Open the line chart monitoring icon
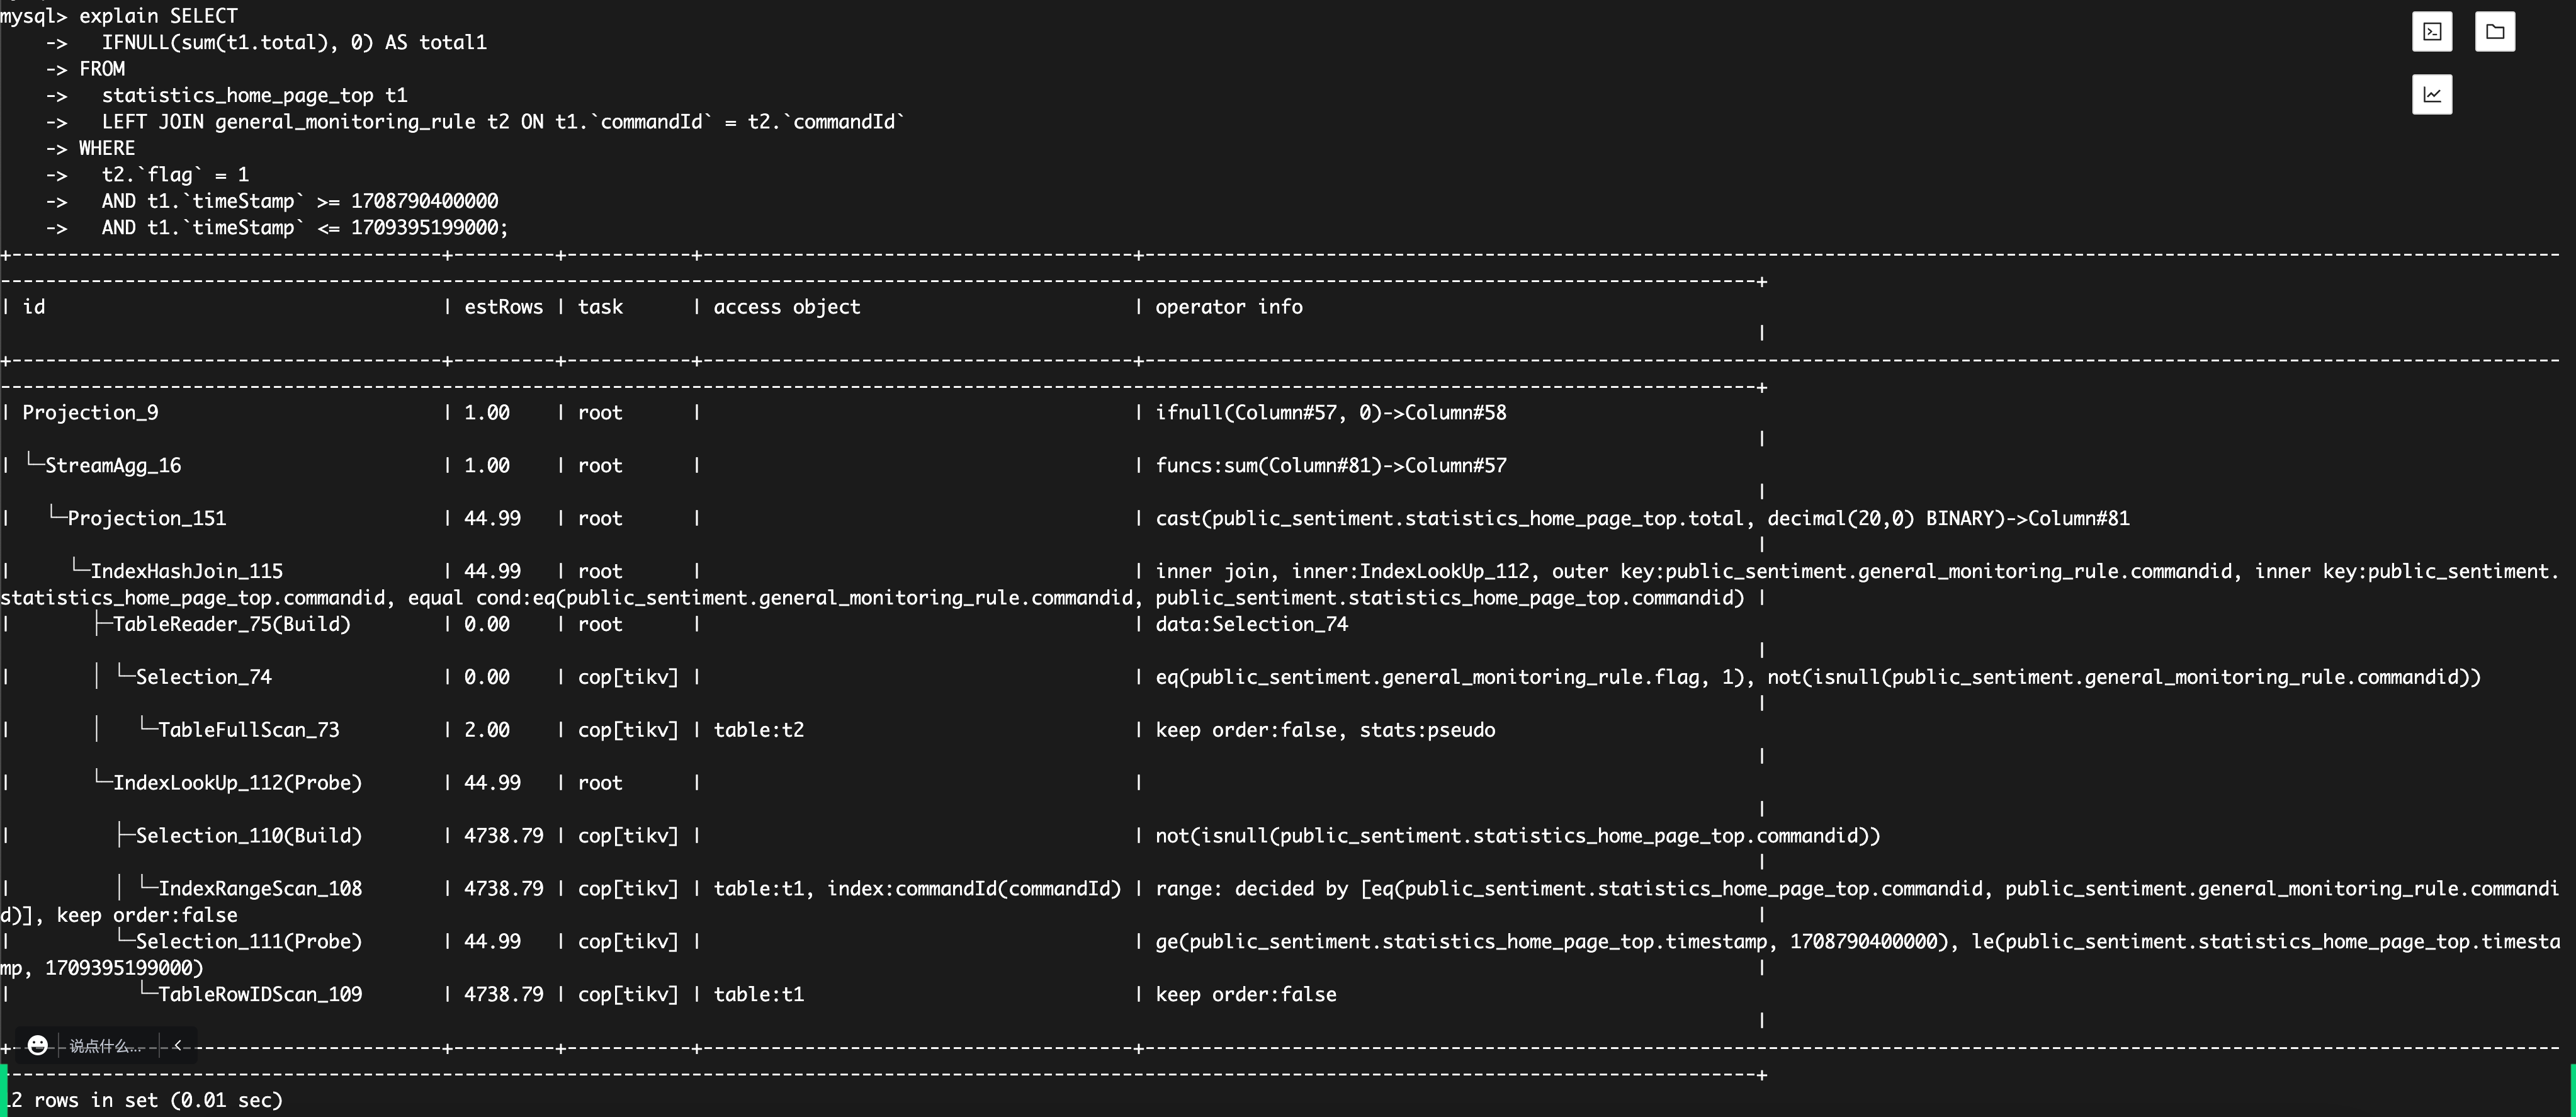The height and width of the screenshot is (1117, 2576). 2432,95
